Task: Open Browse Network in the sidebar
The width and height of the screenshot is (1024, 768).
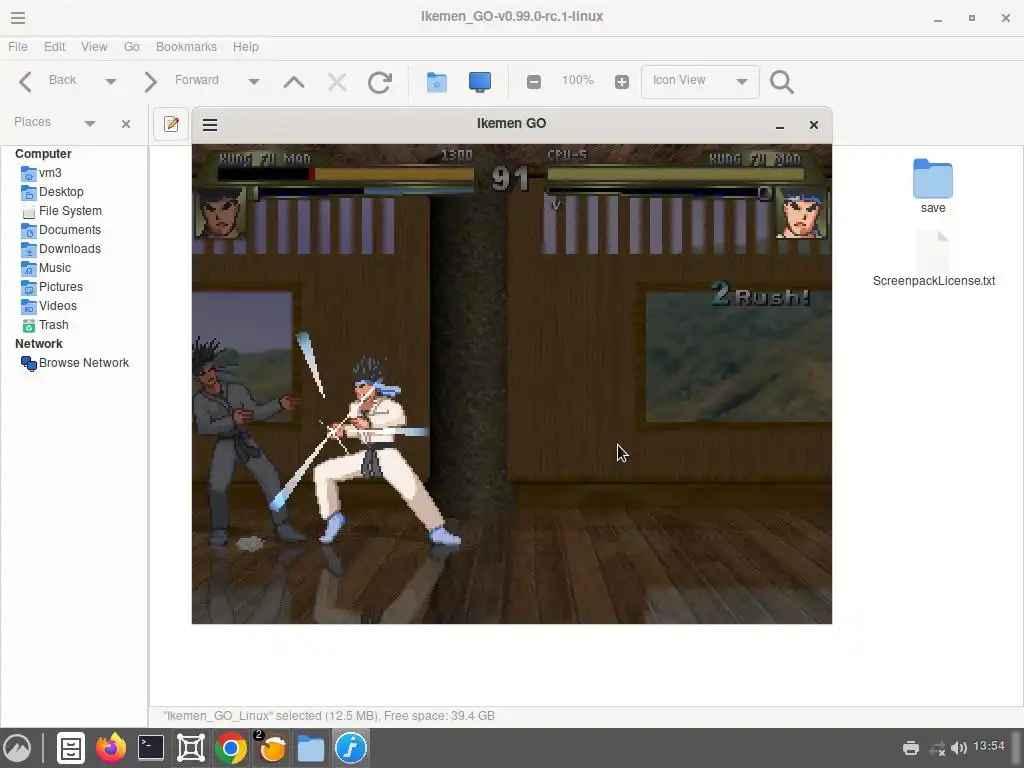Action: (74, 363)
